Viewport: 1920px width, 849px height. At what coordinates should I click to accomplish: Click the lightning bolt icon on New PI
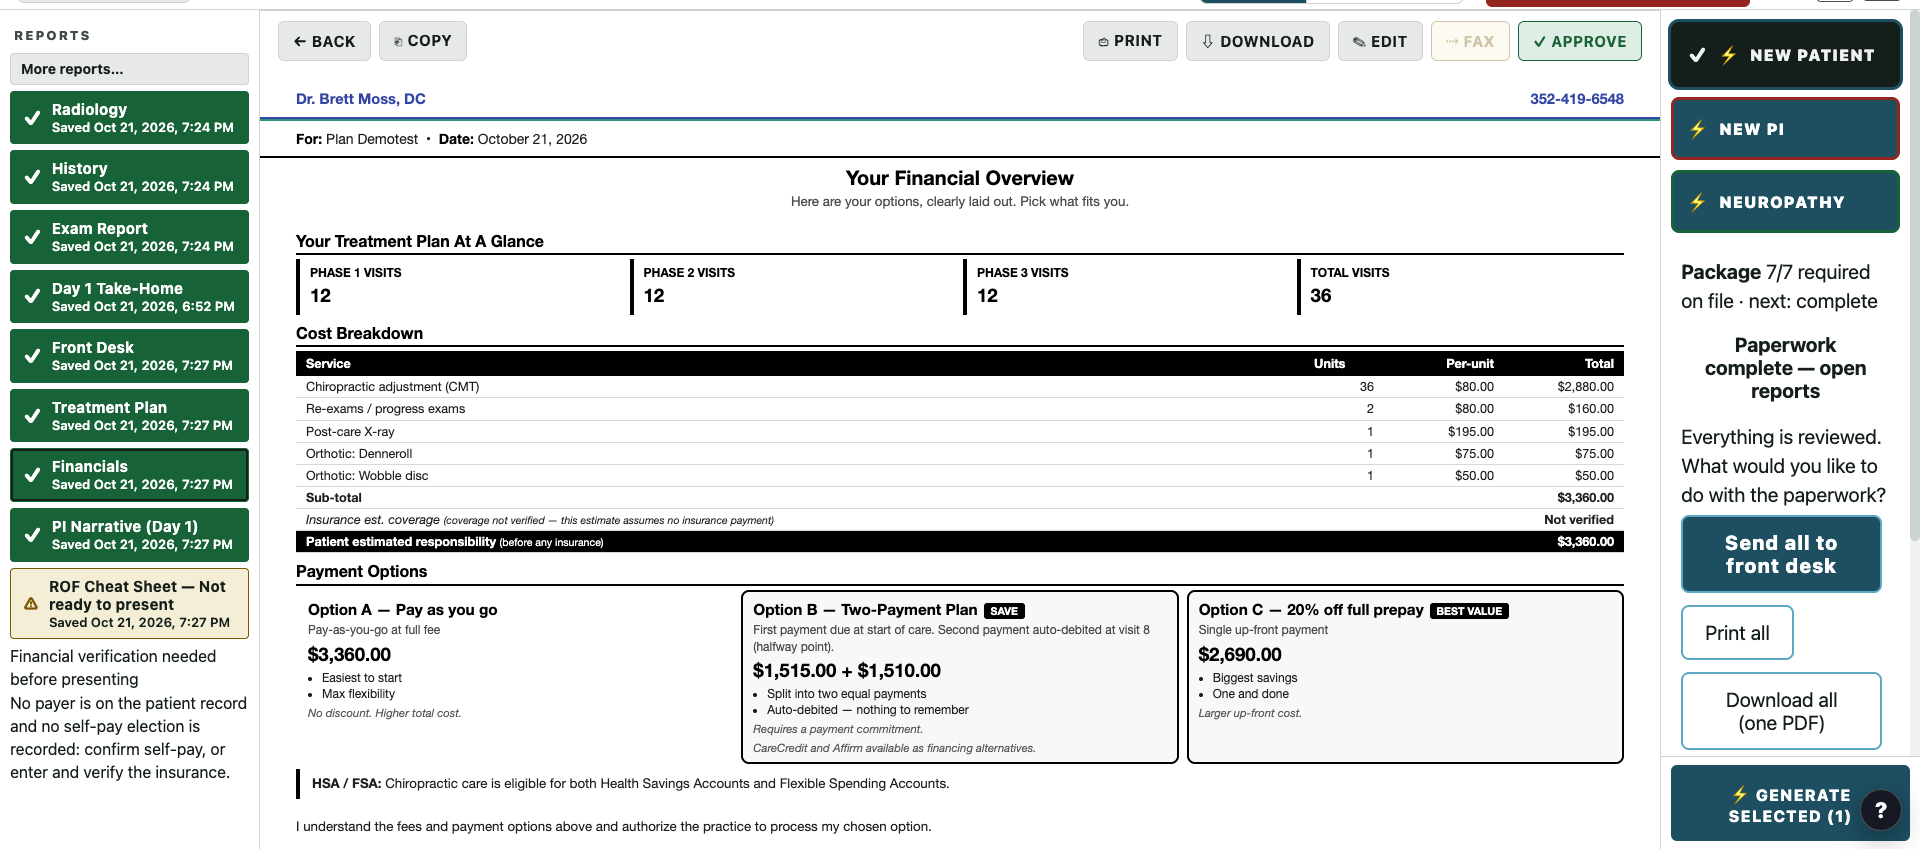pyautogui.click(x=1698, y=129)
